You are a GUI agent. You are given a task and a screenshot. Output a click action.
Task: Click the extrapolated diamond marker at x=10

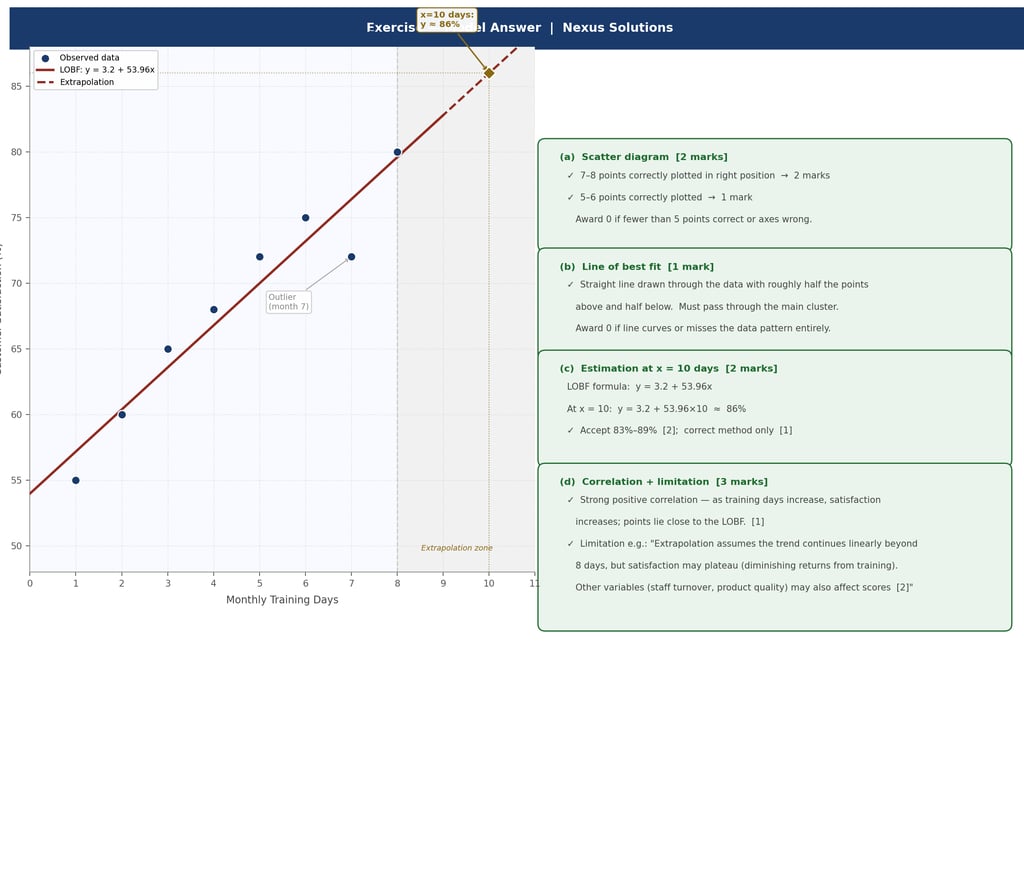[488, 73]
